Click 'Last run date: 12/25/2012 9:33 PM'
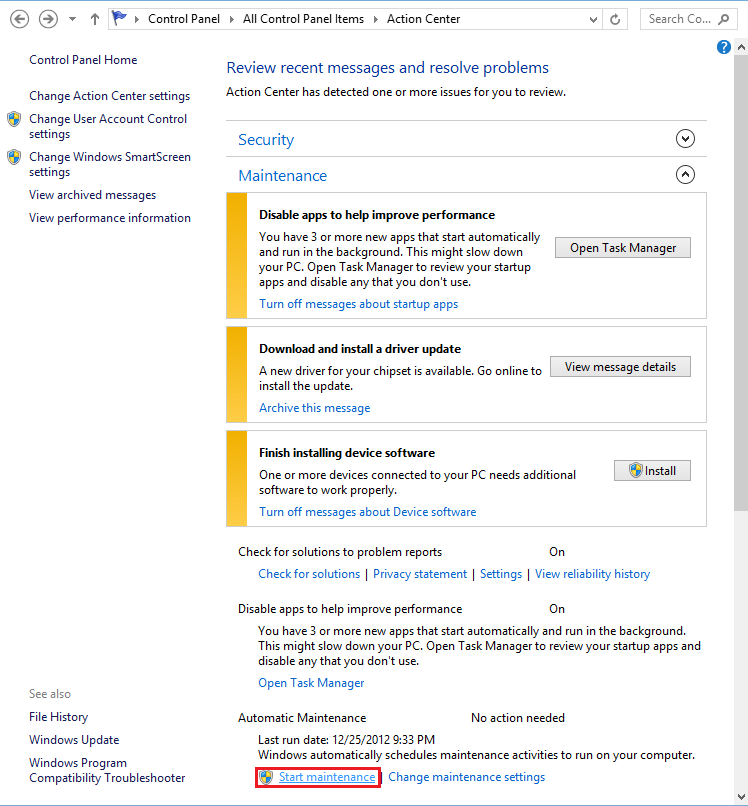748x806 pixels. 346,740
